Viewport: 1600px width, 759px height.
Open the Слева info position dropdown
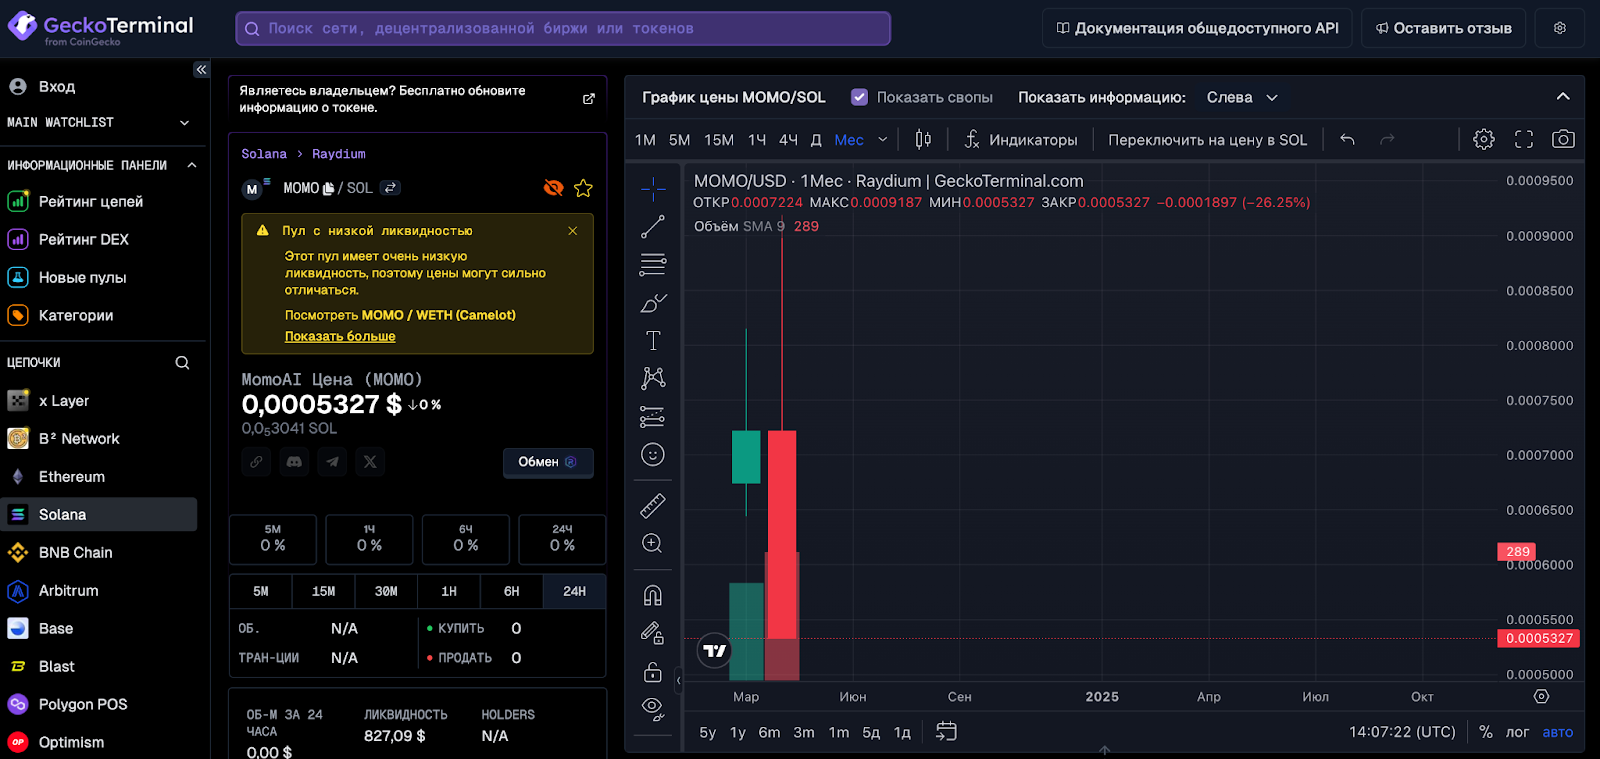(x=1242, y=97)
